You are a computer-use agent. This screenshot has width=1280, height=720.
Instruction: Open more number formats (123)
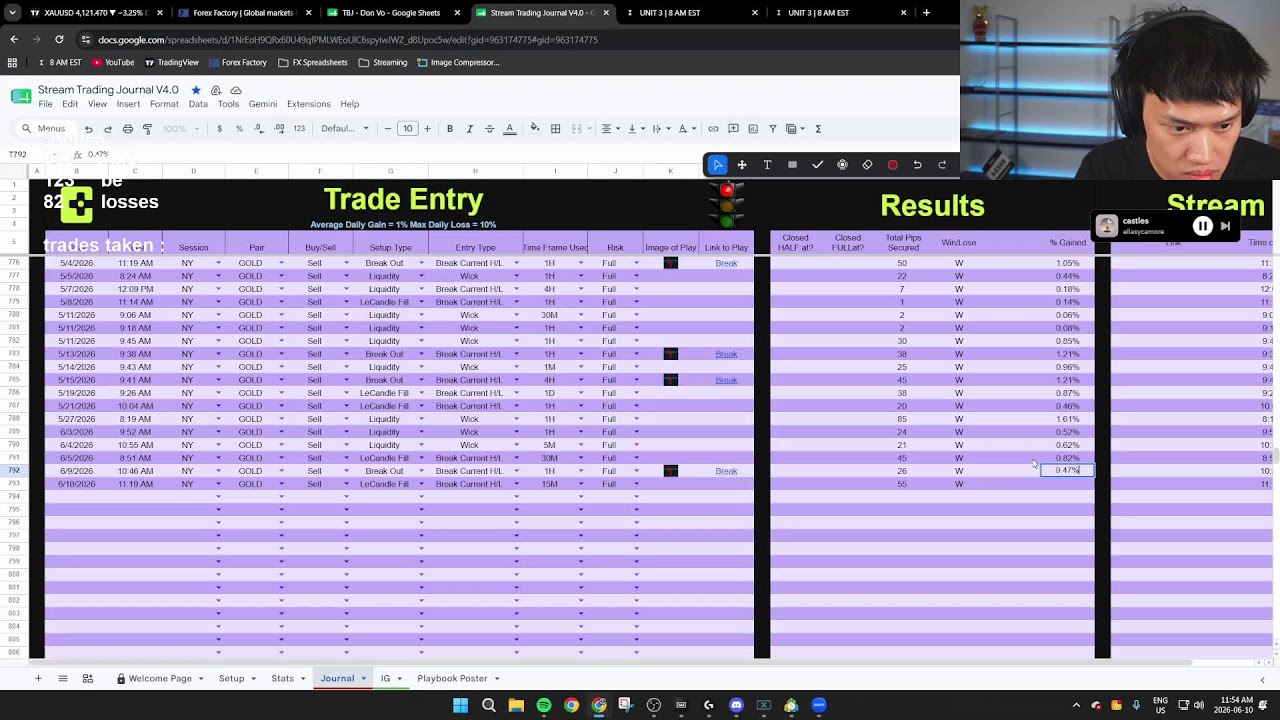click(x=299, y=129)
